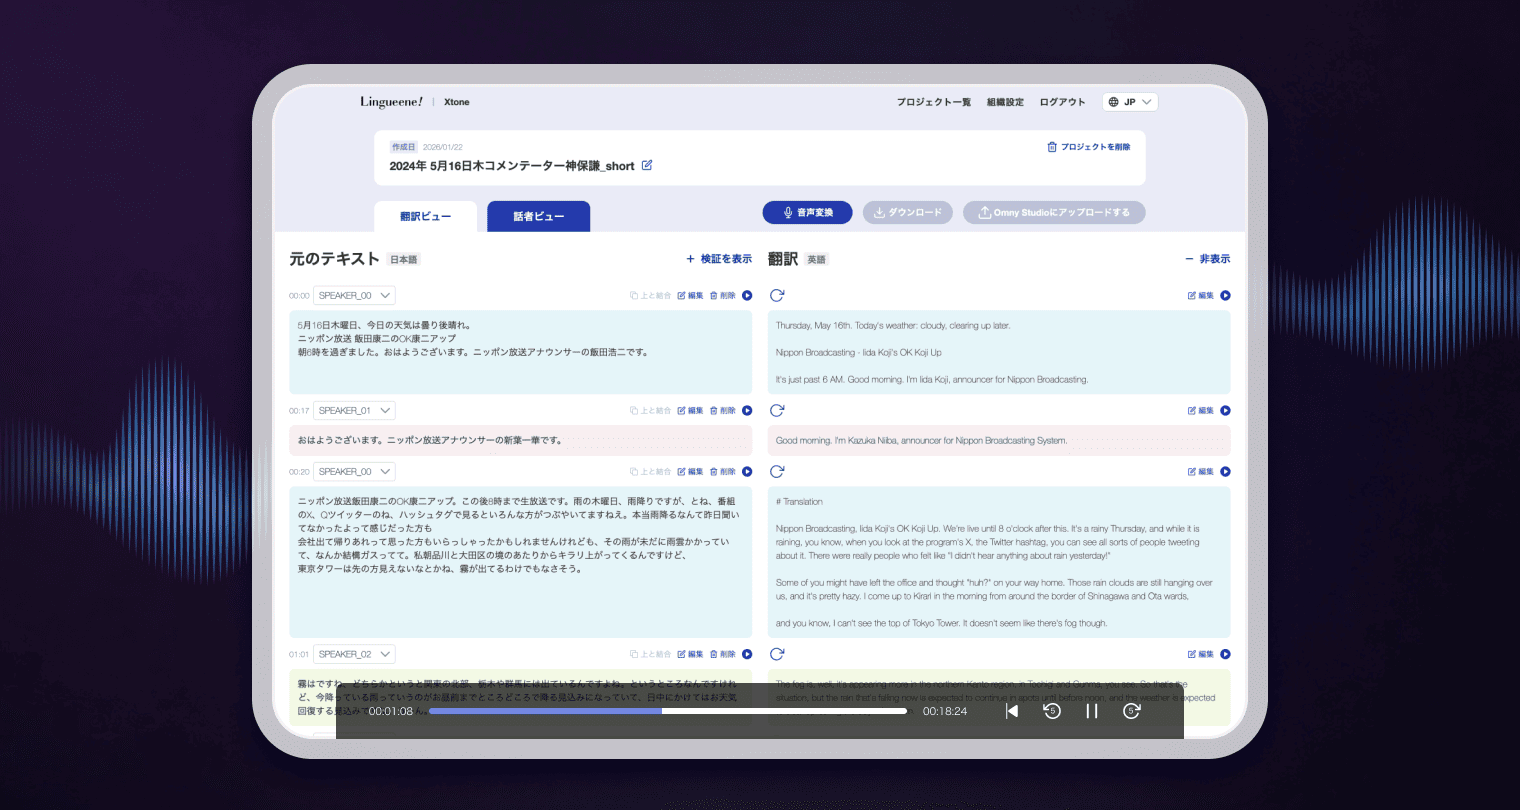
Task: Play source audio of the SPEAKER_01 segment
Action: [747, 410]
